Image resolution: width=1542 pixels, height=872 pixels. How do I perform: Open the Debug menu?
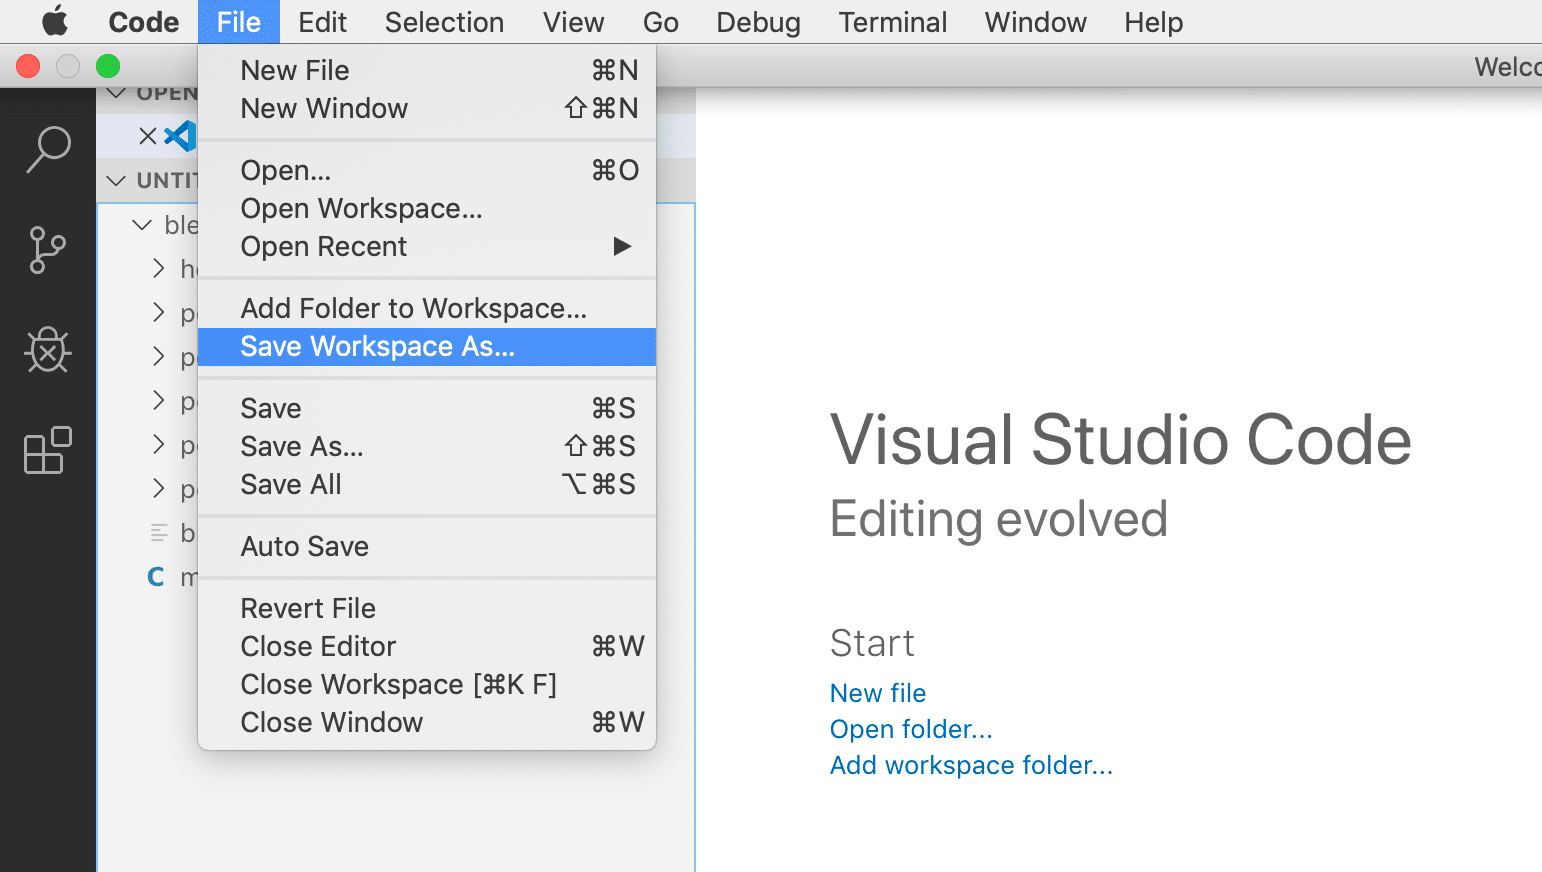758,22
